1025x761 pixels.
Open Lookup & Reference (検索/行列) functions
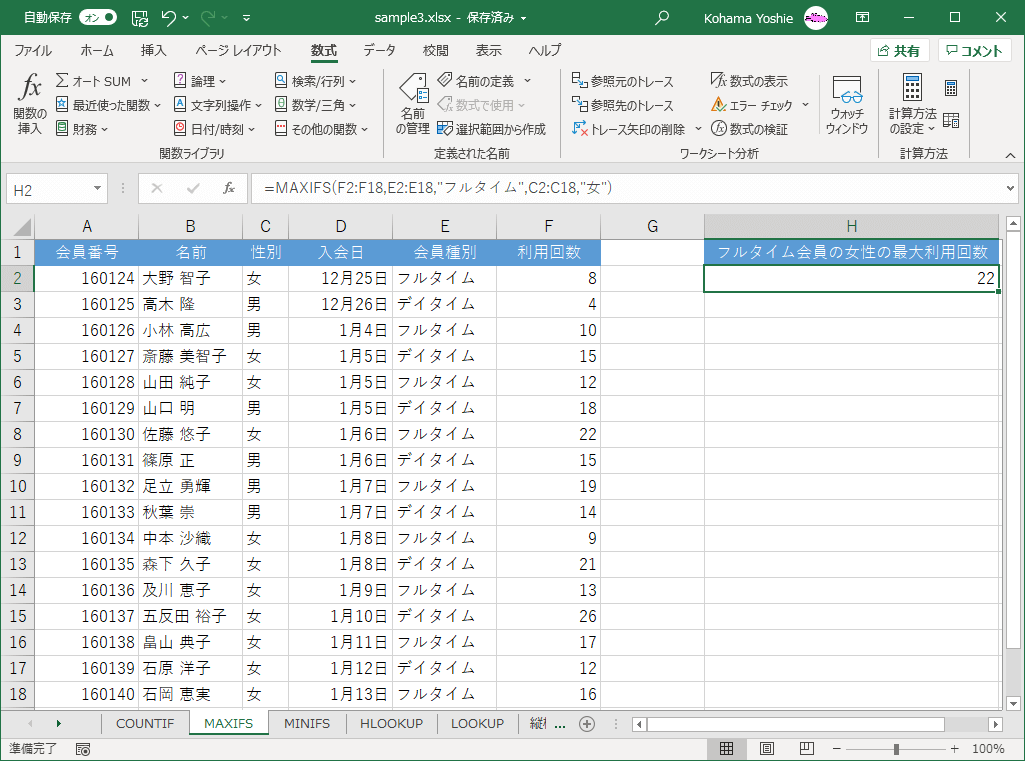click(x=315, y=80)
